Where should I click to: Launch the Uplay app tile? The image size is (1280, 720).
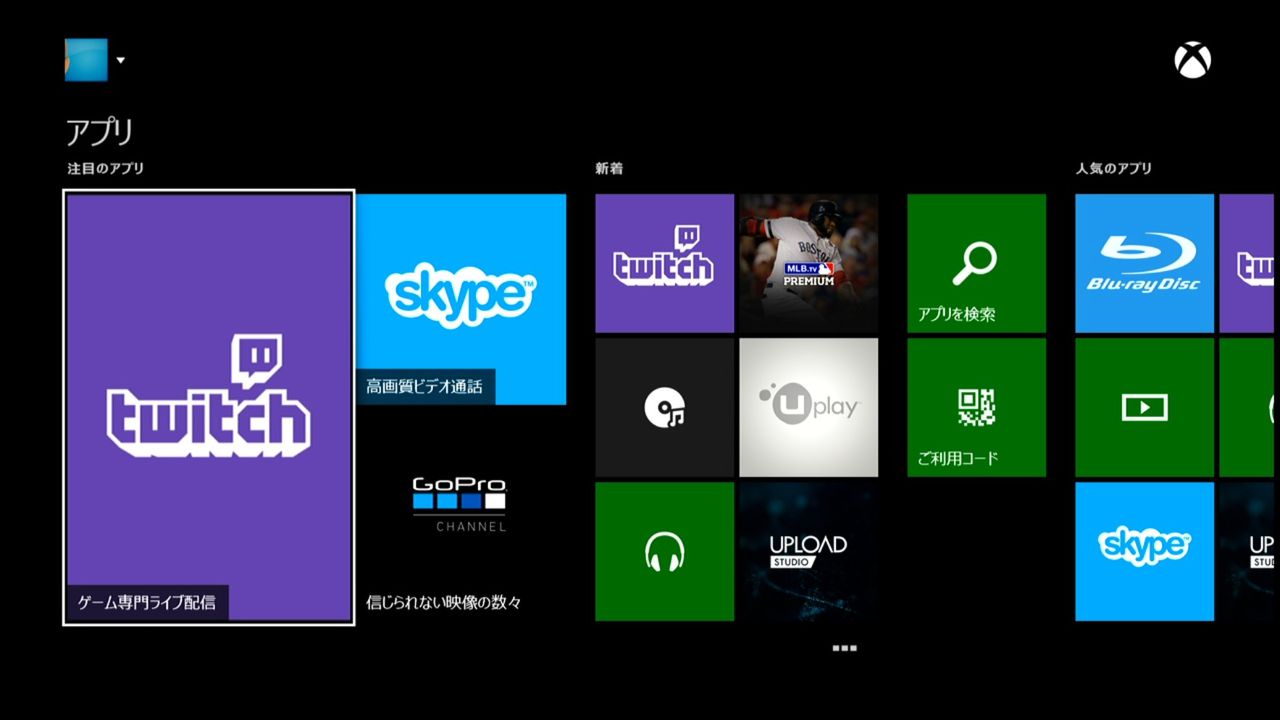(808, 406)
